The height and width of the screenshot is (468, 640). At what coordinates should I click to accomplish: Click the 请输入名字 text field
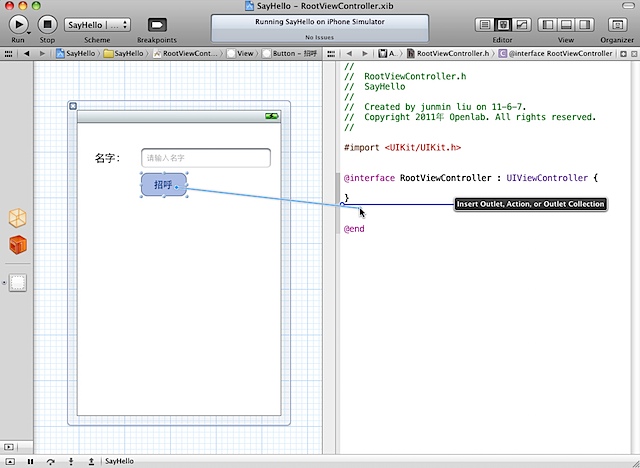point(205,158)
